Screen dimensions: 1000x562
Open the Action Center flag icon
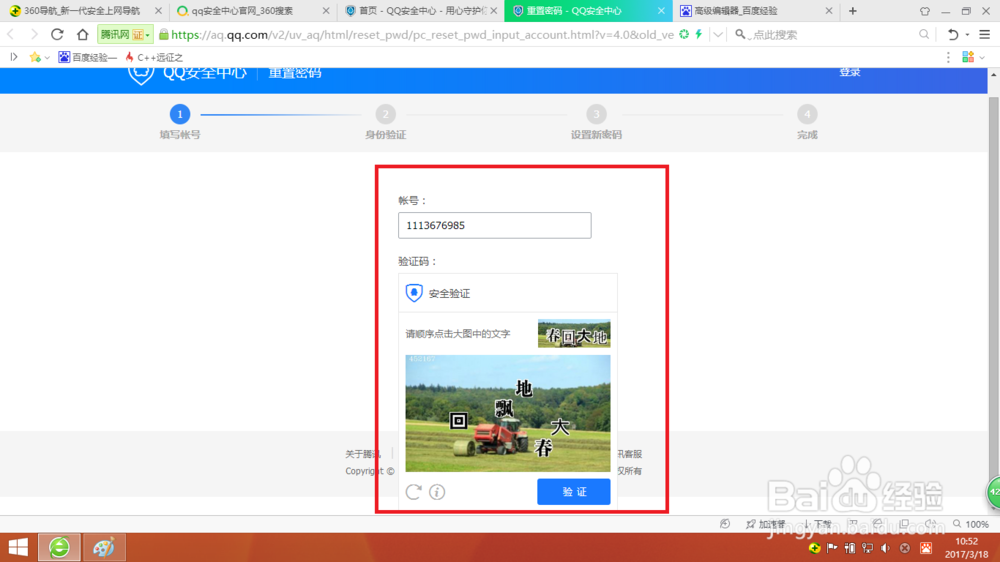pyautogui.click(x=832, y=548)
